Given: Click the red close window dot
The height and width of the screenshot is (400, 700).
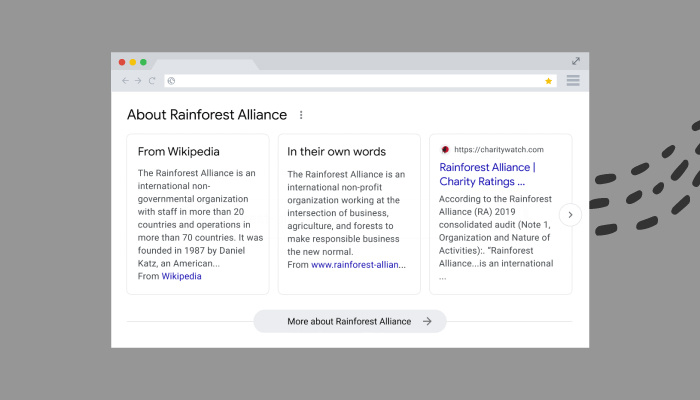Looking at the screenshot, I should (x=122, y=62).
